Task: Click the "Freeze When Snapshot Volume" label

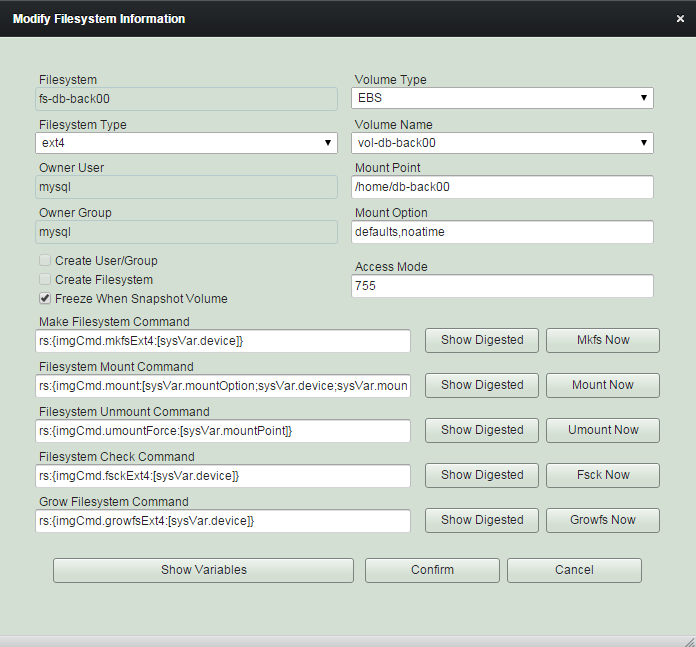Action: click(141, 299)
